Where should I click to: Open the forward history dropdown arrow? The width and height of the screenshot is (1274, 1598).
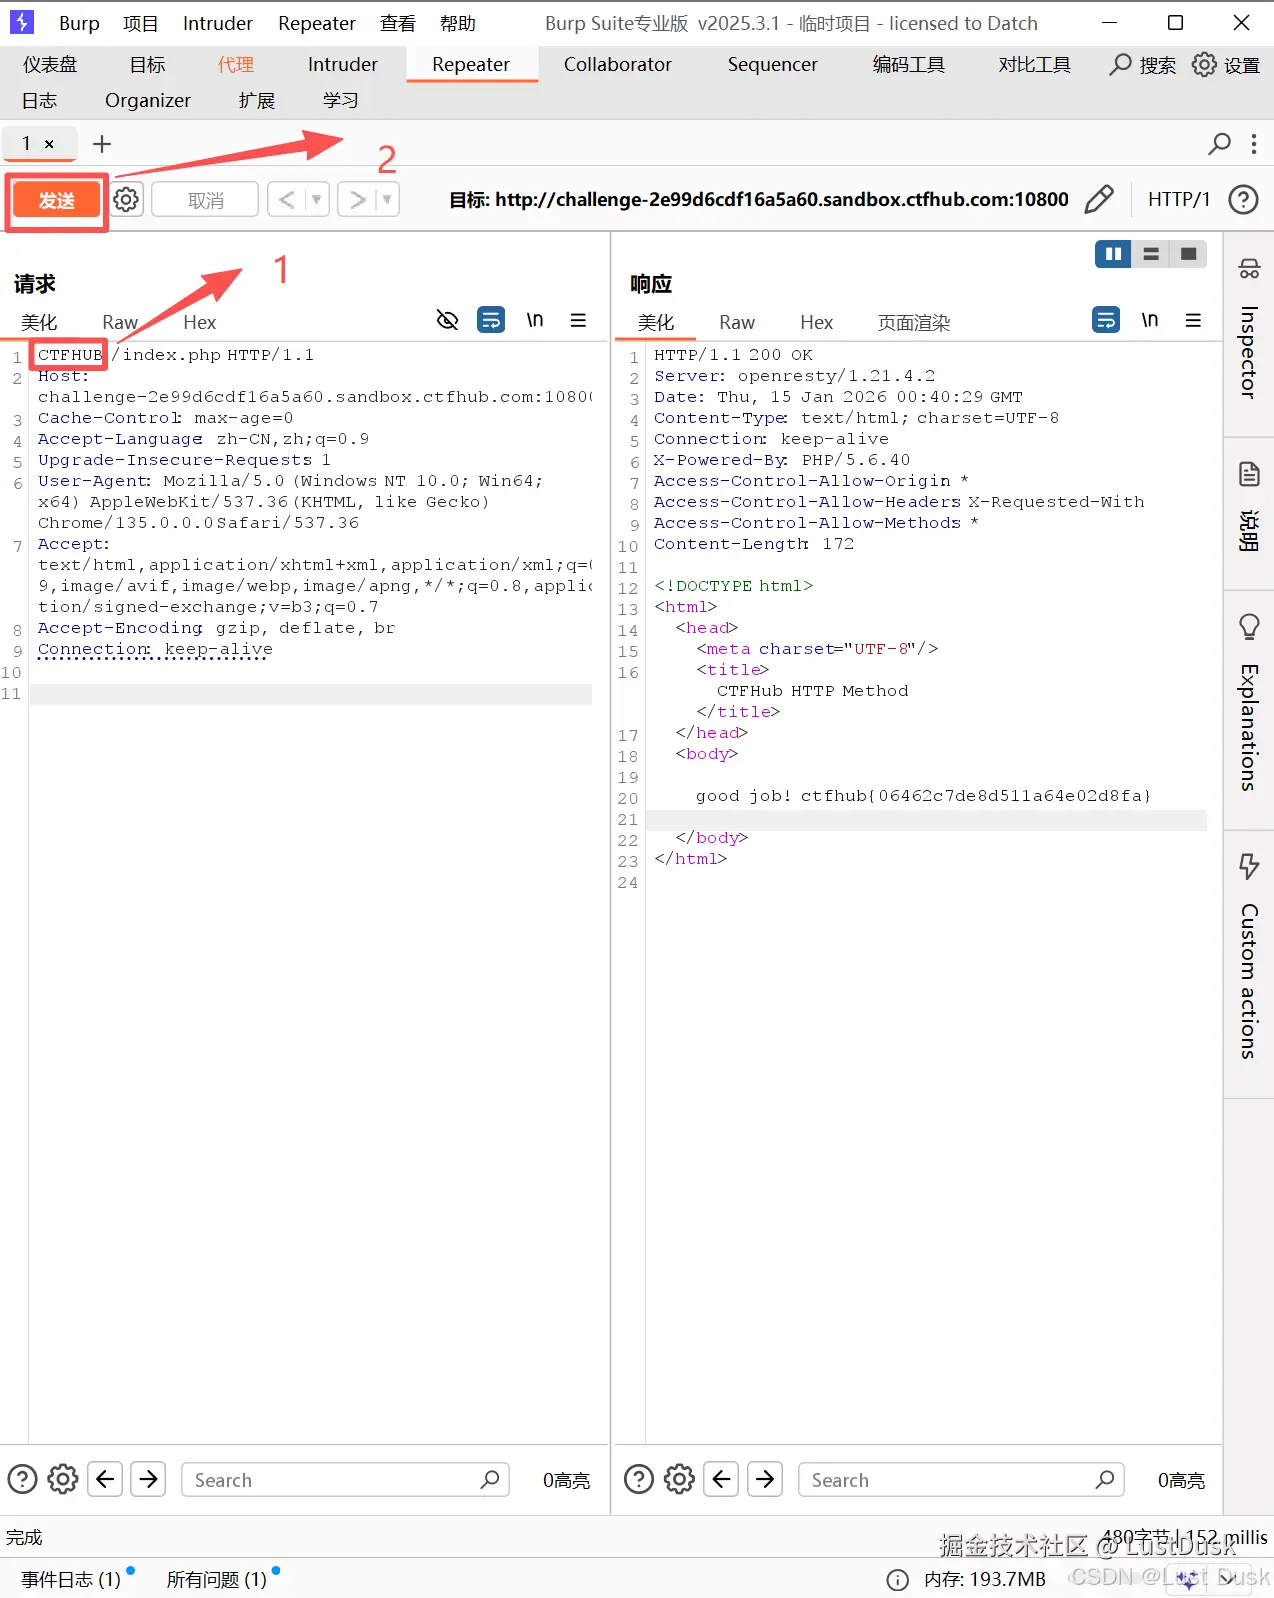tap(387, 200)
